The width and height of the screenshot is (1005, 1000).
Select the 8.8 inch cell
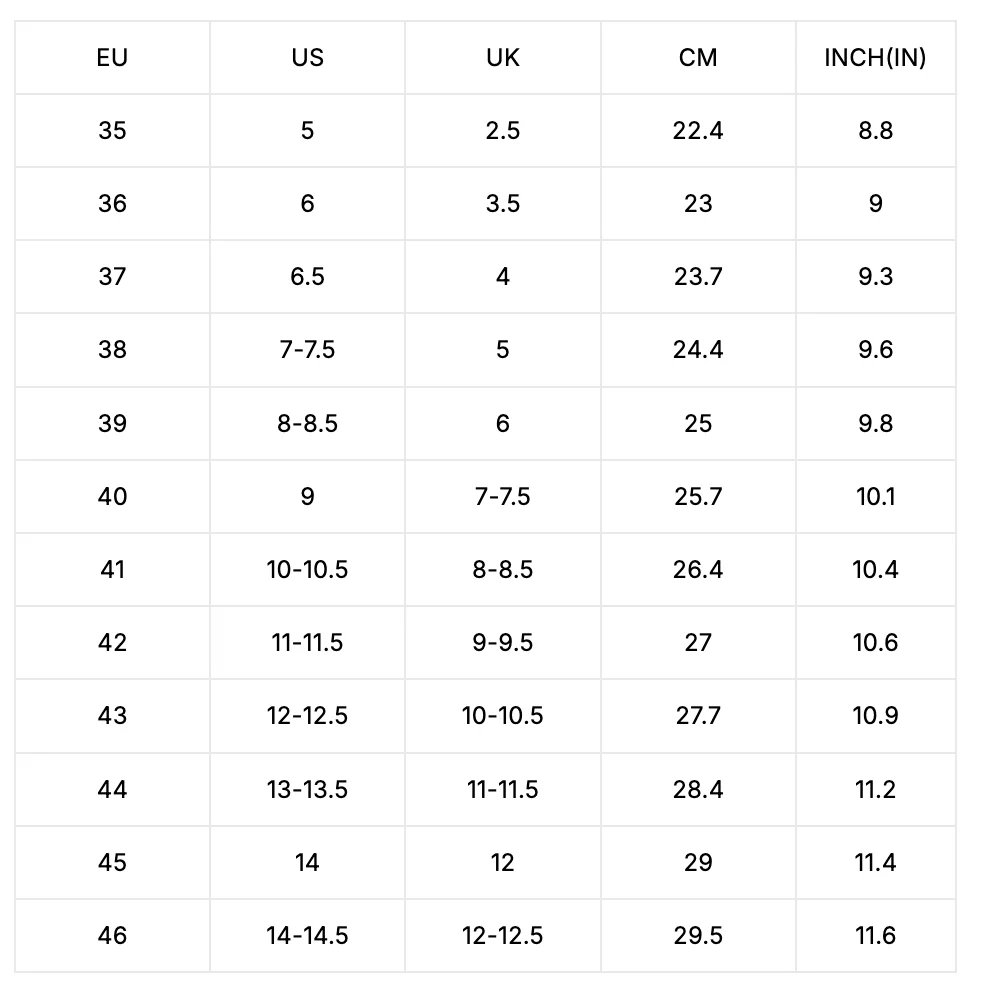875,131
